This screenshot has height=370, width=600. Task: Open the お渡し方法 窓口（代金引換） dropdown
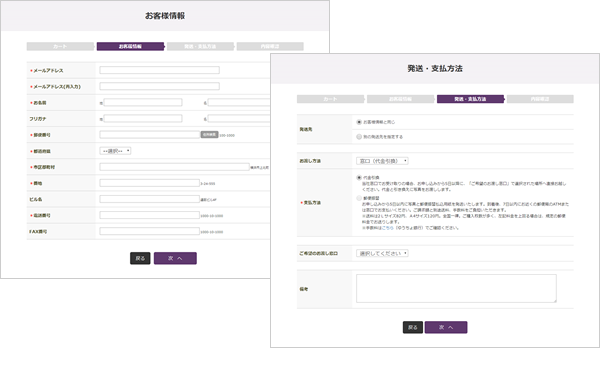click(382, 161)
